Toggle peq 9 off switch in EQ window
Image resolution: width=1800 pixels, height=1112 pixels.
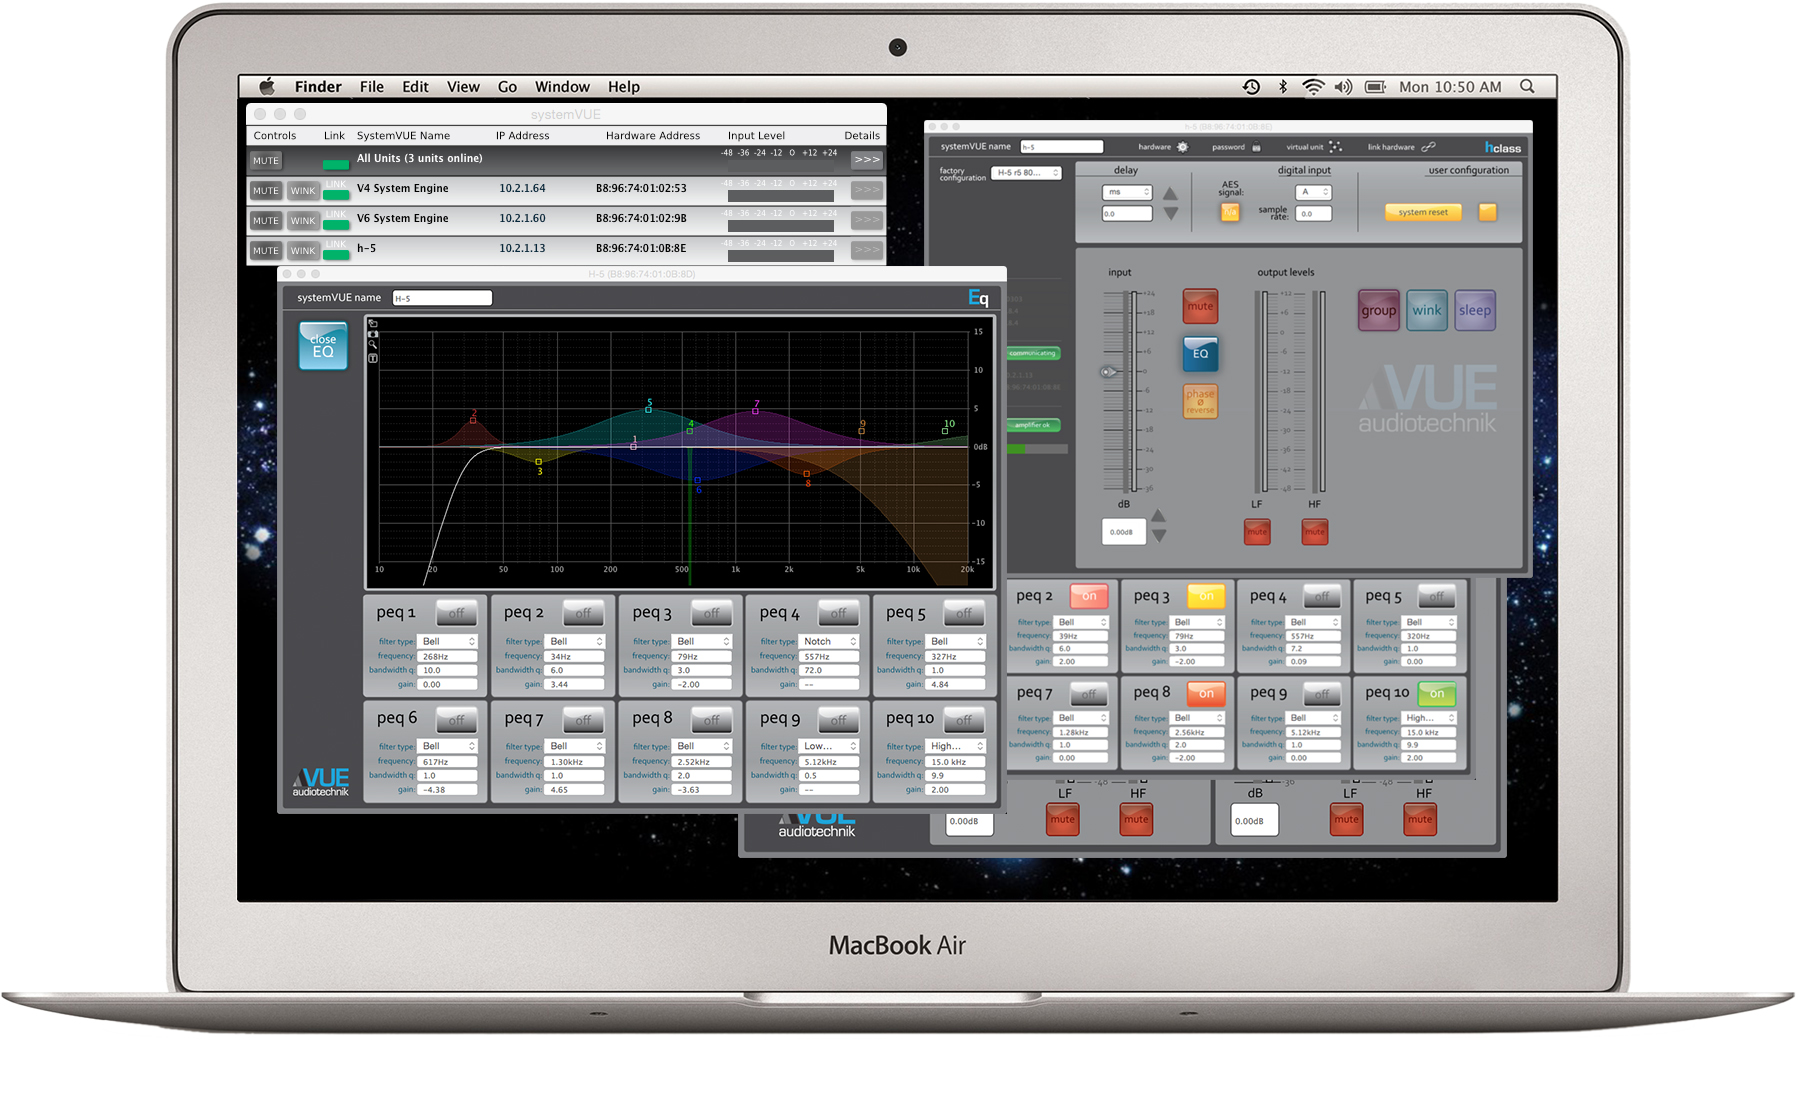point(838,719)
